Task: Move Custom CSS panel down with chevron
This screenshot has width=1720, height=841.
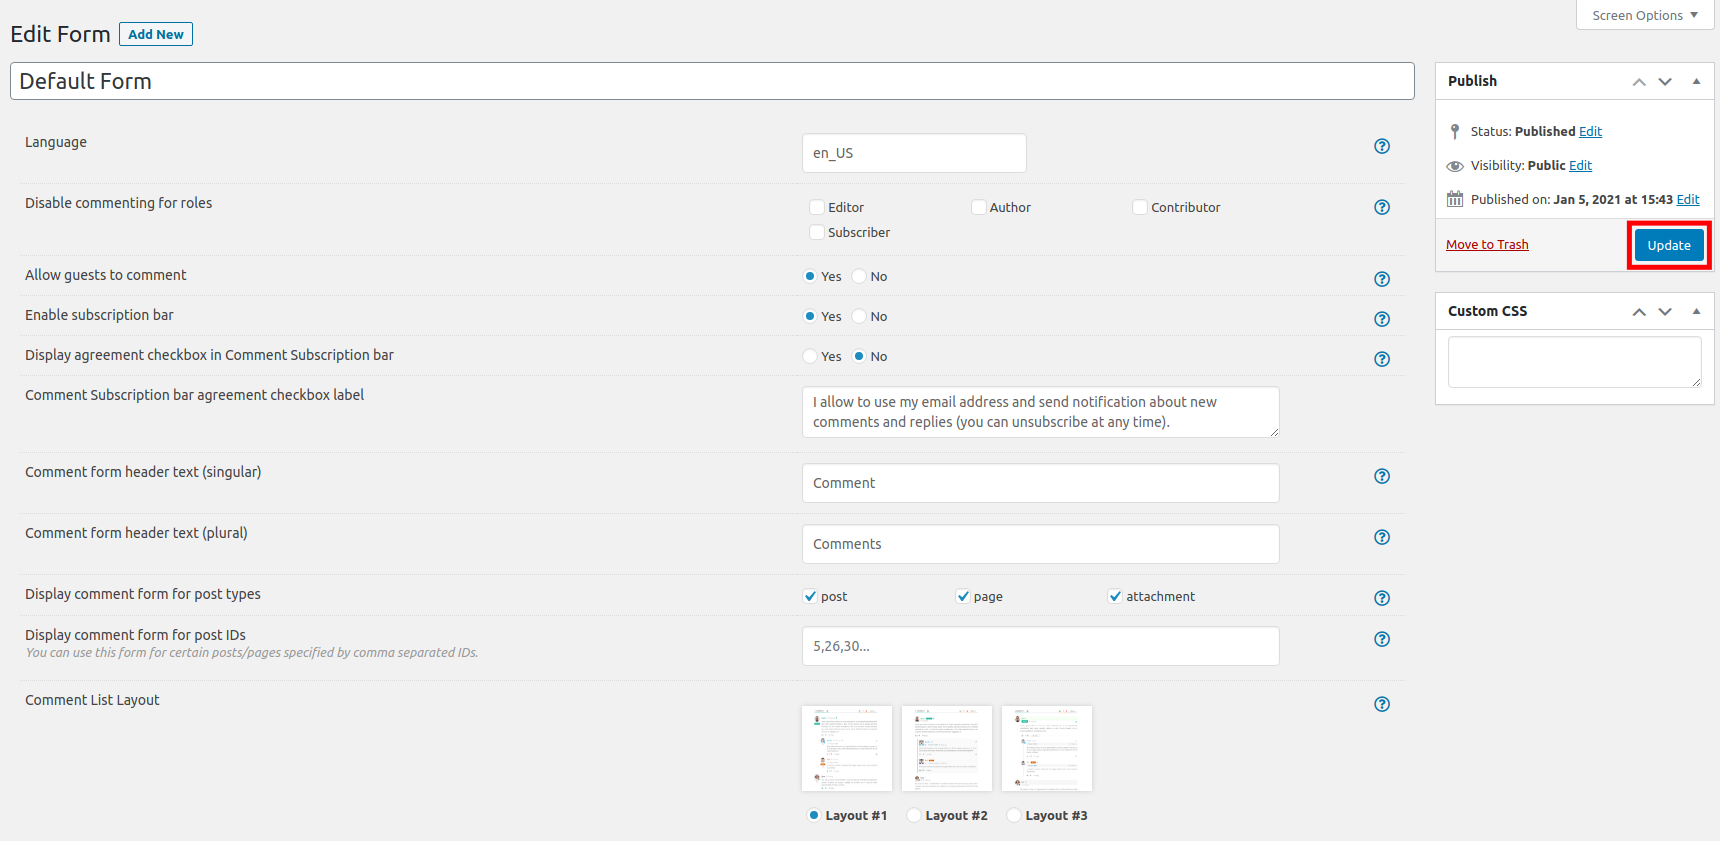Action: pyautogui.click(x=1665, y=311)
